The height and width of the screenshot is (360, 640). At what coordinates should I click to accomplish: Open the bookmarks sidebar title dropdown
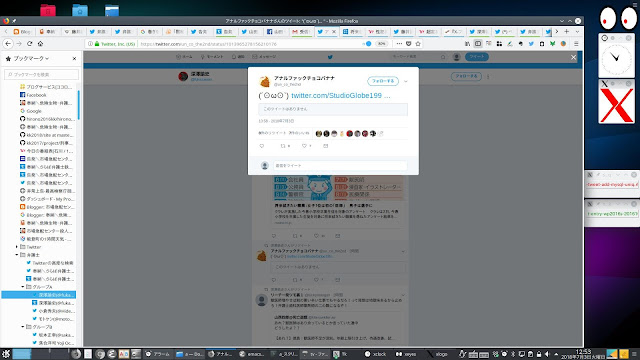pos(31,59)
